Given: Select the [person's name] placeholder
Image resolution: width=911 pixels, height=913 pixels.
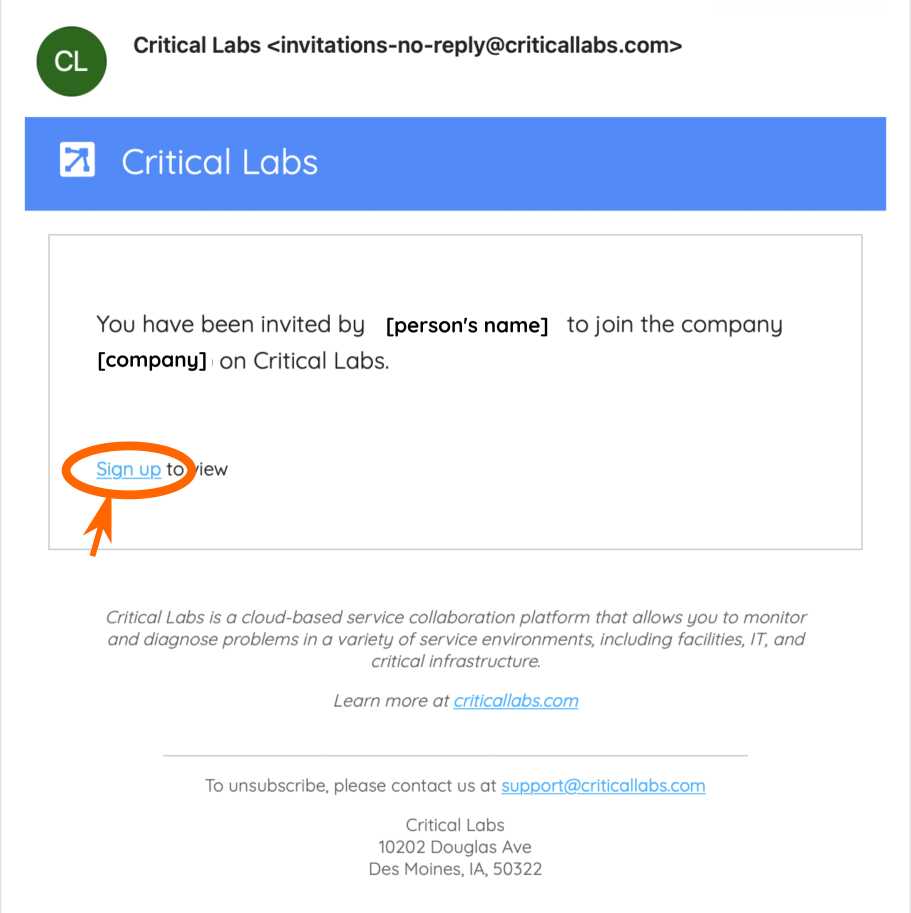Looking at the screenshot, I should [x=467, y=325].
